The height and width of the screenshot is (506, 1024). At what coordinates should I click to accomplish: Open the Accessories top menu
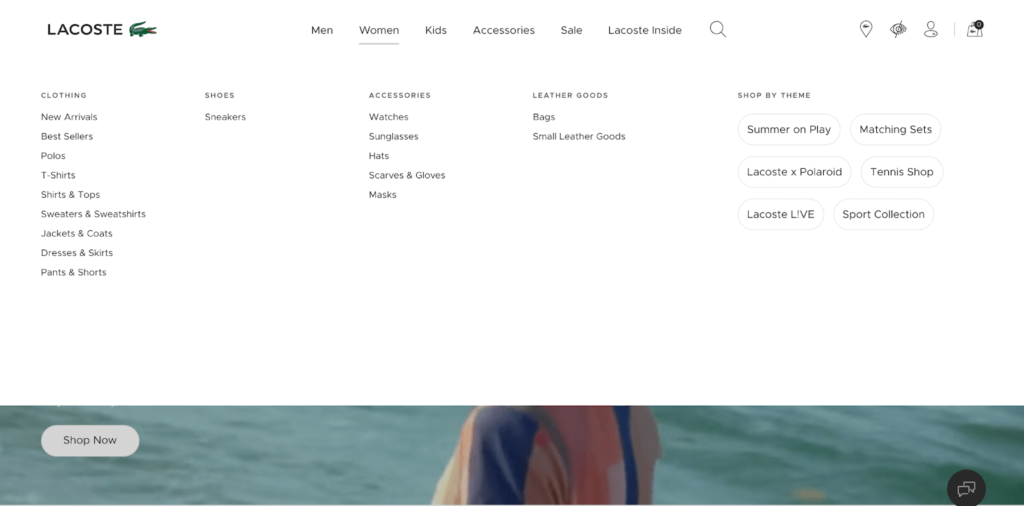tap(504, 30)
